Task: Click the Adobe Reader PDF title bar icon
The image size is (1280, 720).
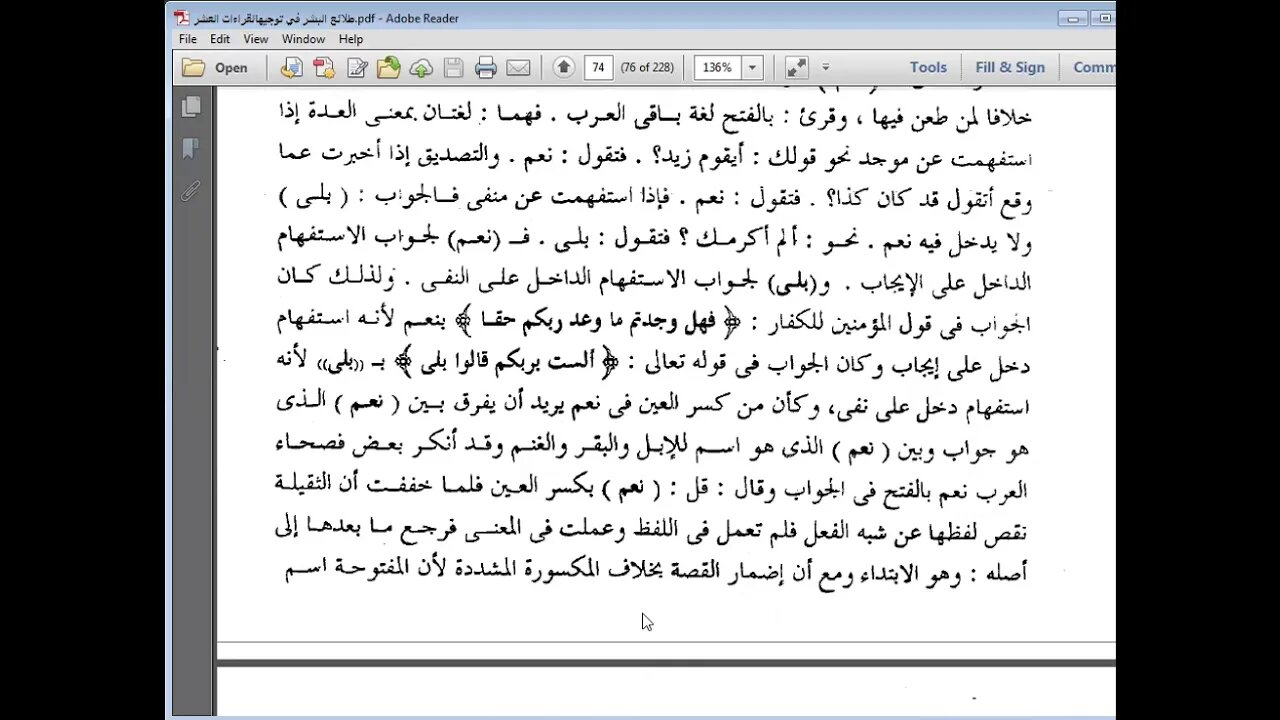Action: (180, 18)
